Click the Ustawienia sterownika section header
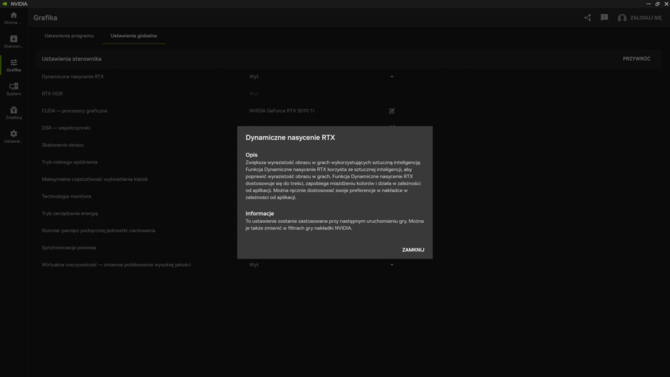This screenshot has height=377, width=670. (x=71, y=59)
